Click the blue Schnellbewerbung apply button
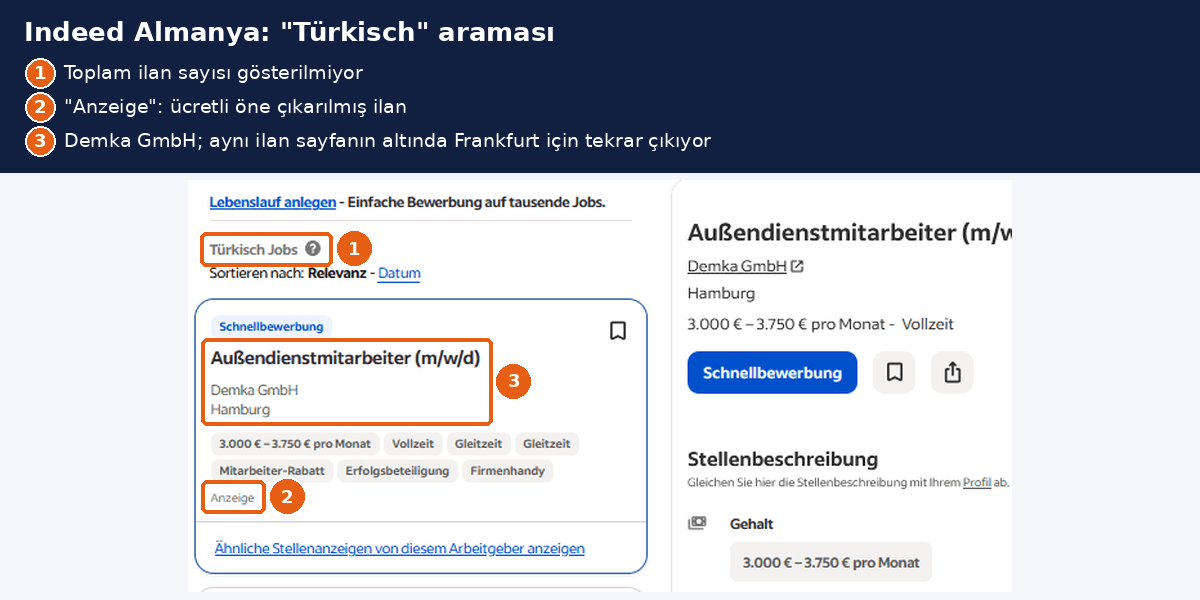Viewport: 1200px width, 600px height. [772, 372]
